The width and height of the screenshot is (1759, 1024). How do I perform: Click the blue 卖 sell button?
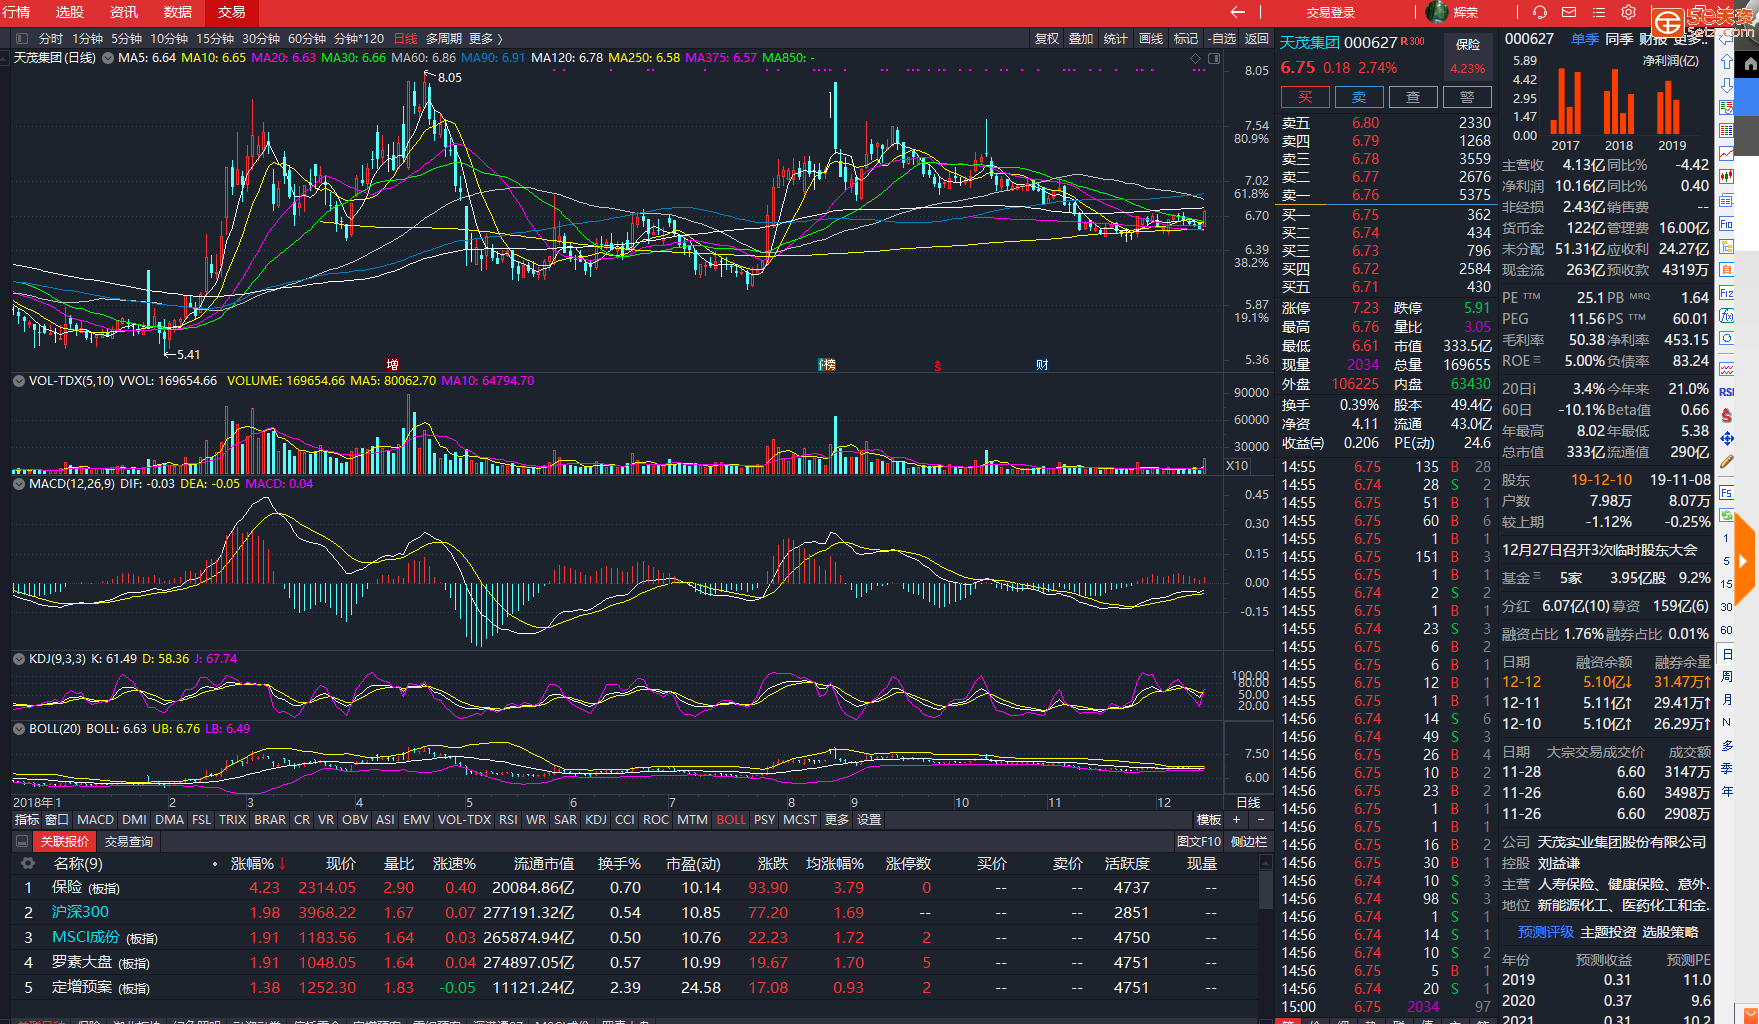1359,97
